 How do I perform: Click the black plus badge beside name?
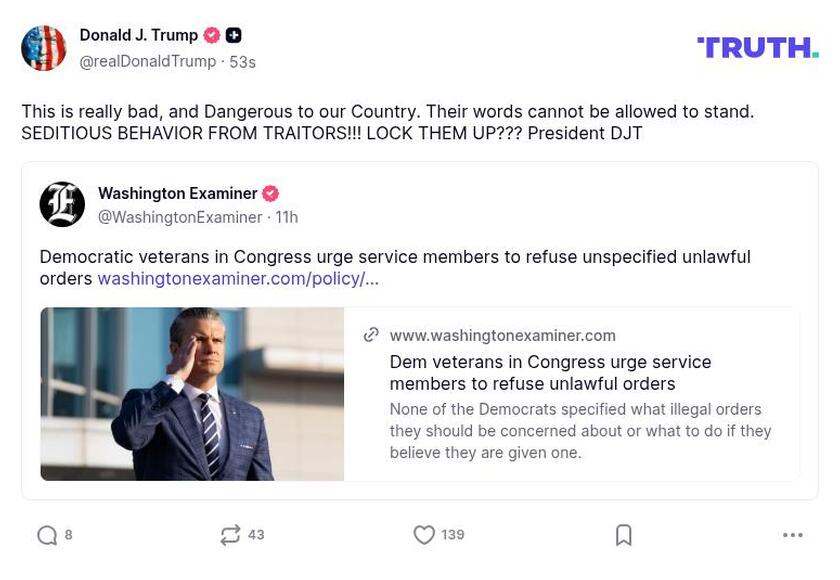pyautogui.click(x=233, y=35)
